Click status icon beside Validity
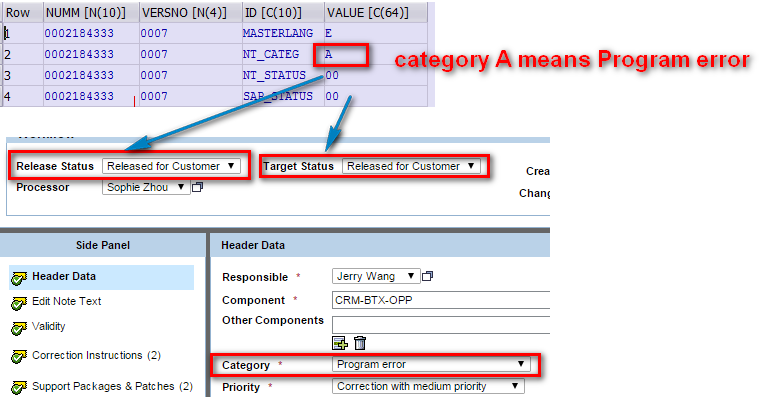763x397 pixels. (x=19, y=328)
